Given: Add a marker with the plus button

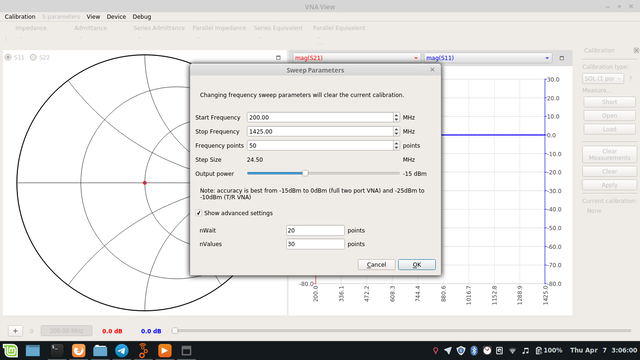Looking at the screenshot, I should 15,331.
